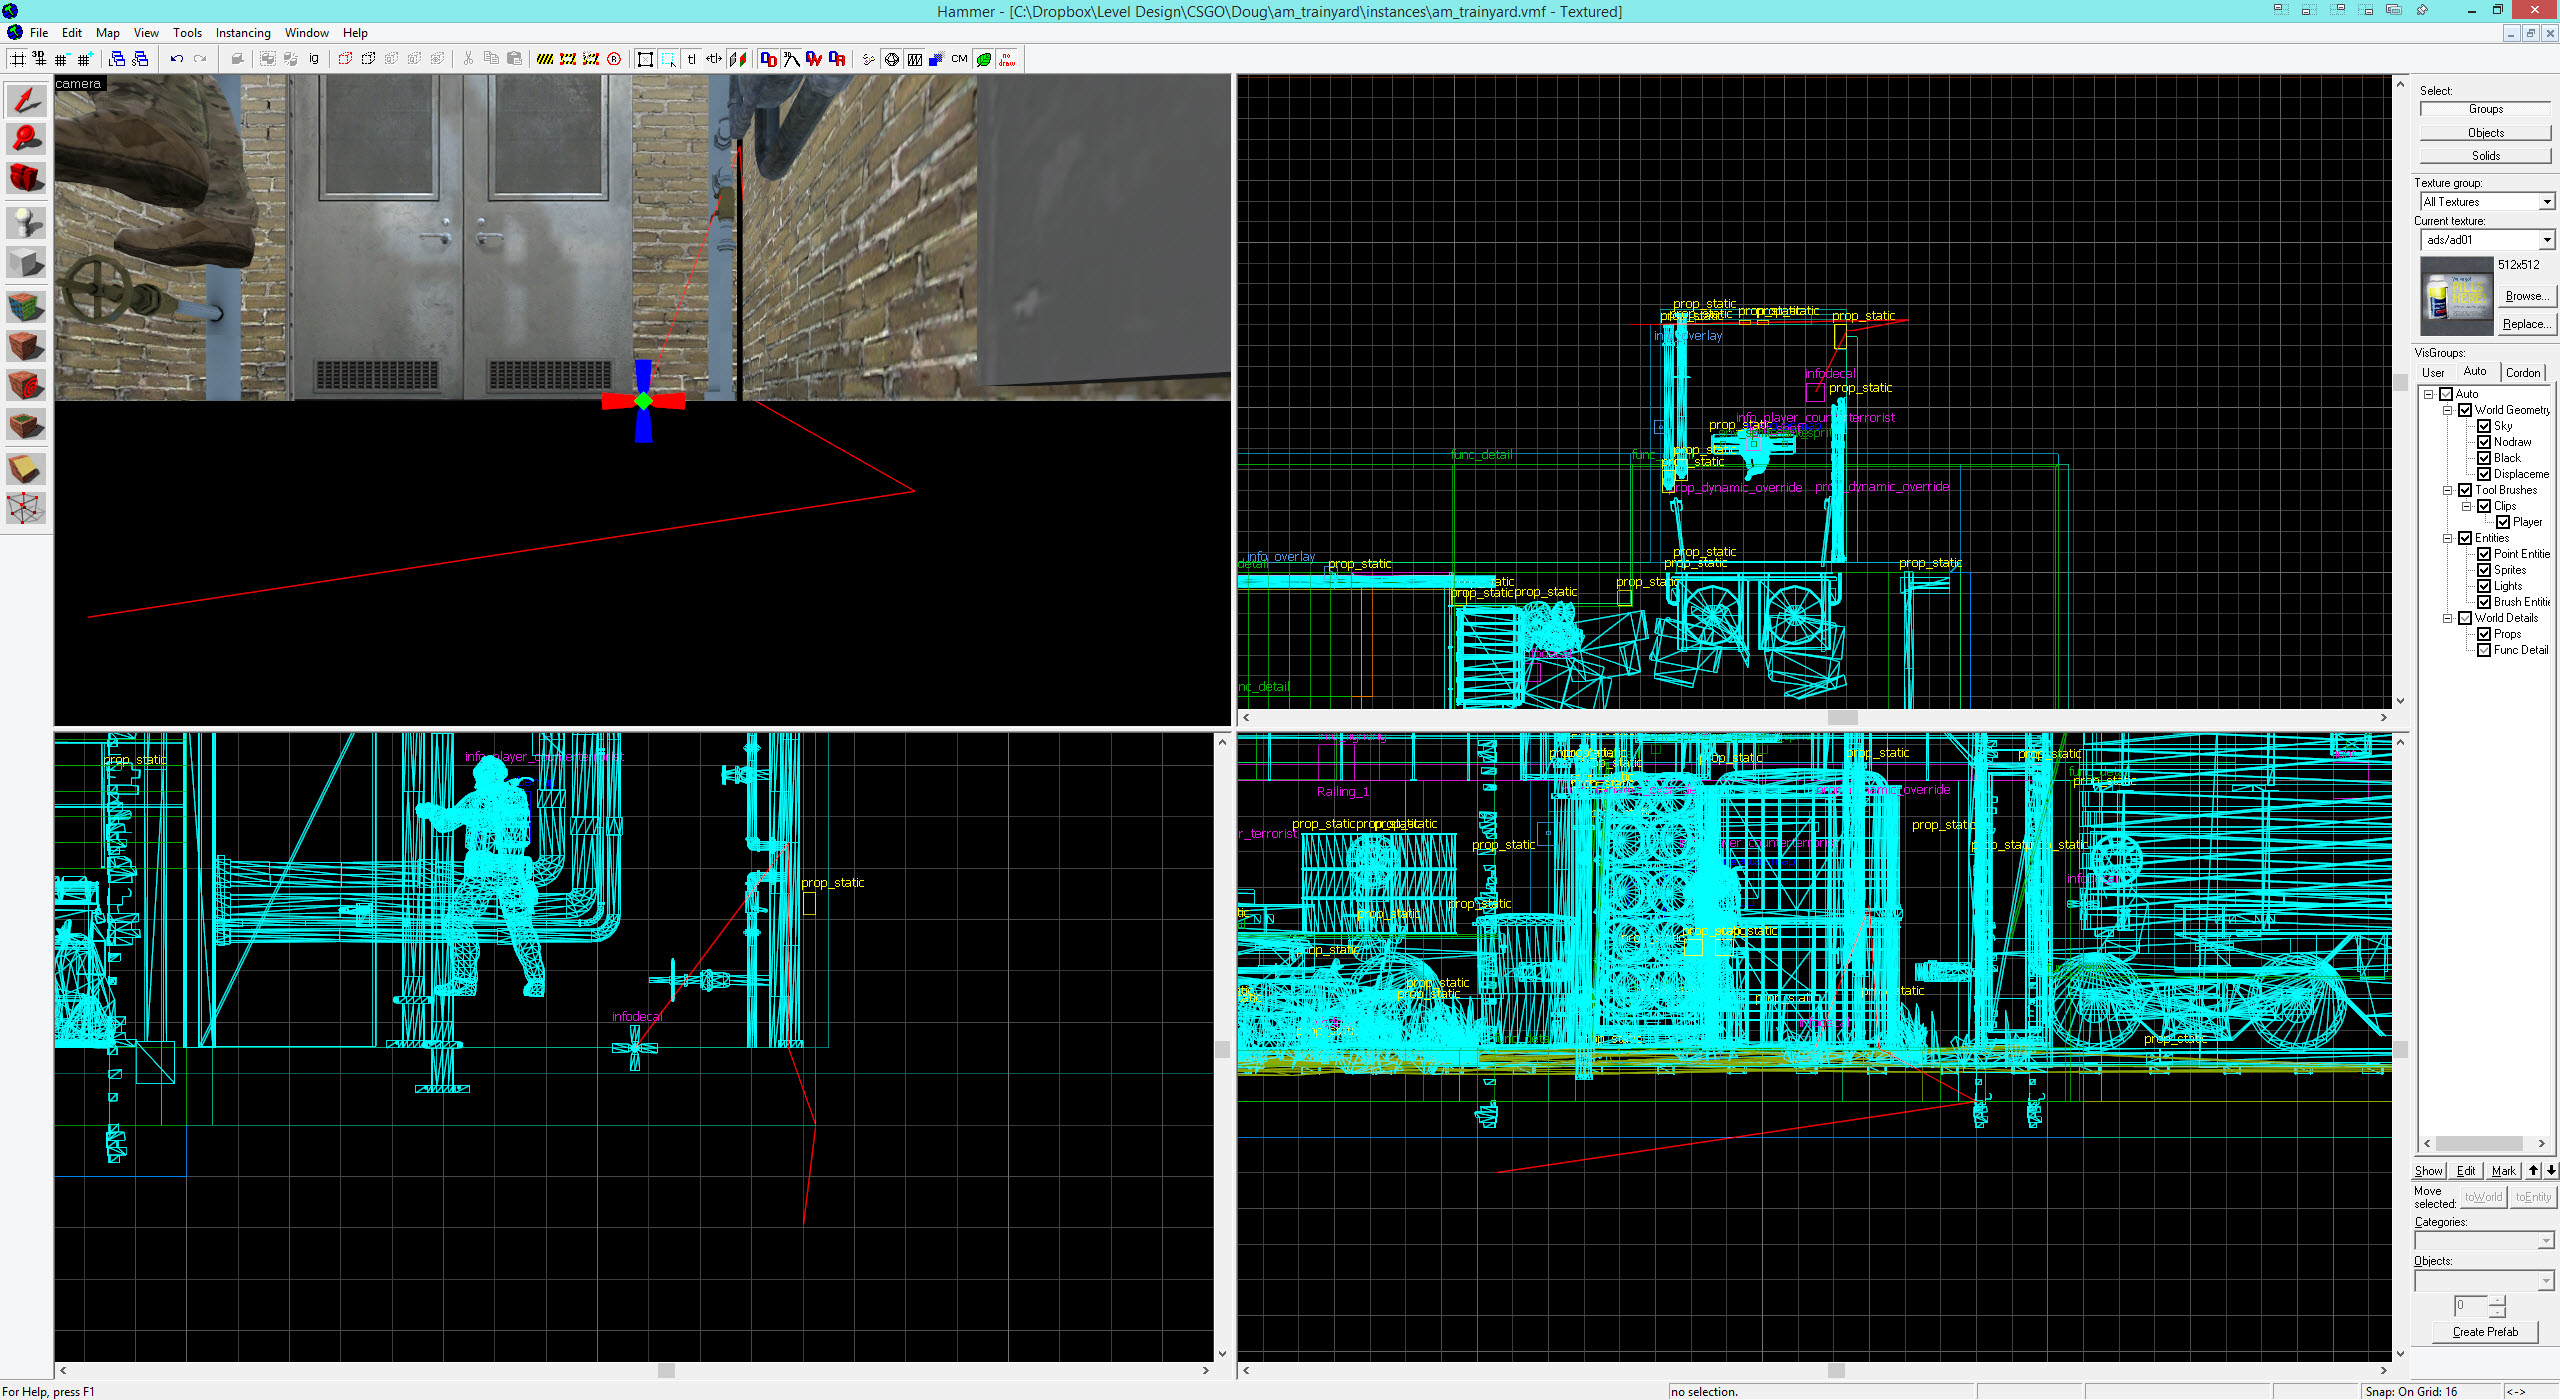Click the Cut scissors icon
The width and height of the screenshot is (2560, 1400).
tap(468, 59)
